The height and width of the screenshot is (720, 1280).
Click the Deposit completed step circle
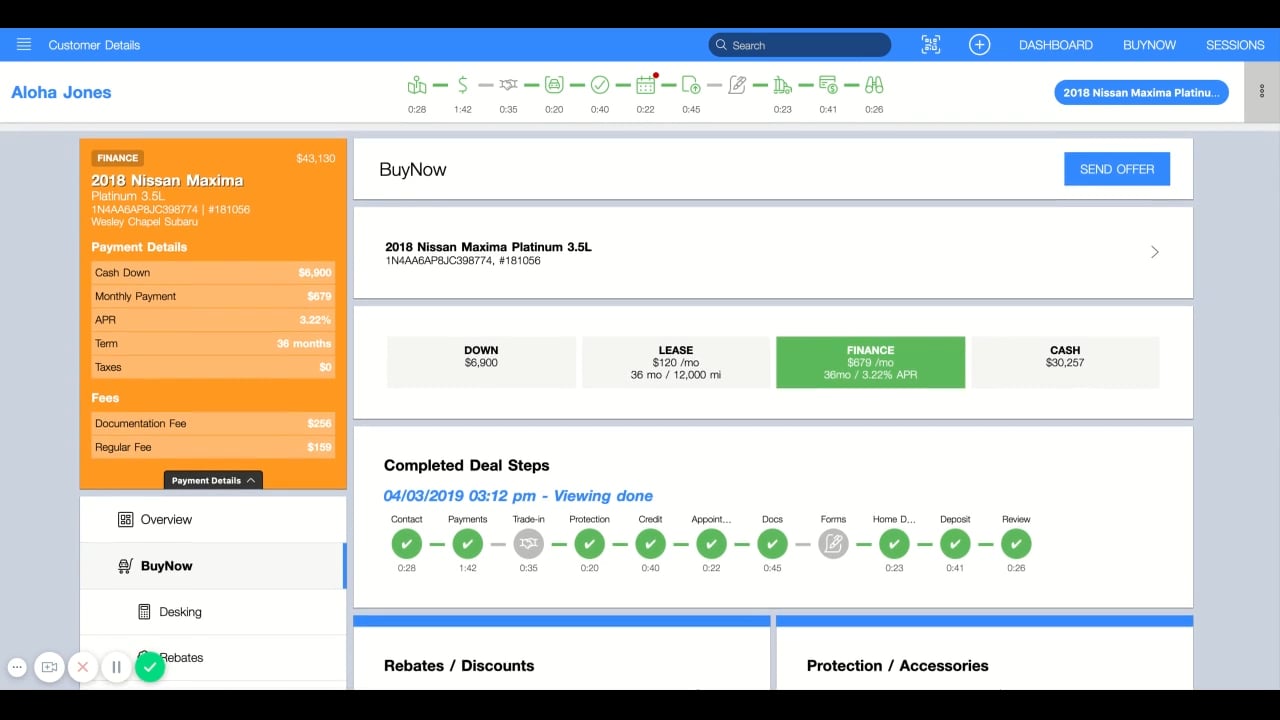[x=955, y=544]
